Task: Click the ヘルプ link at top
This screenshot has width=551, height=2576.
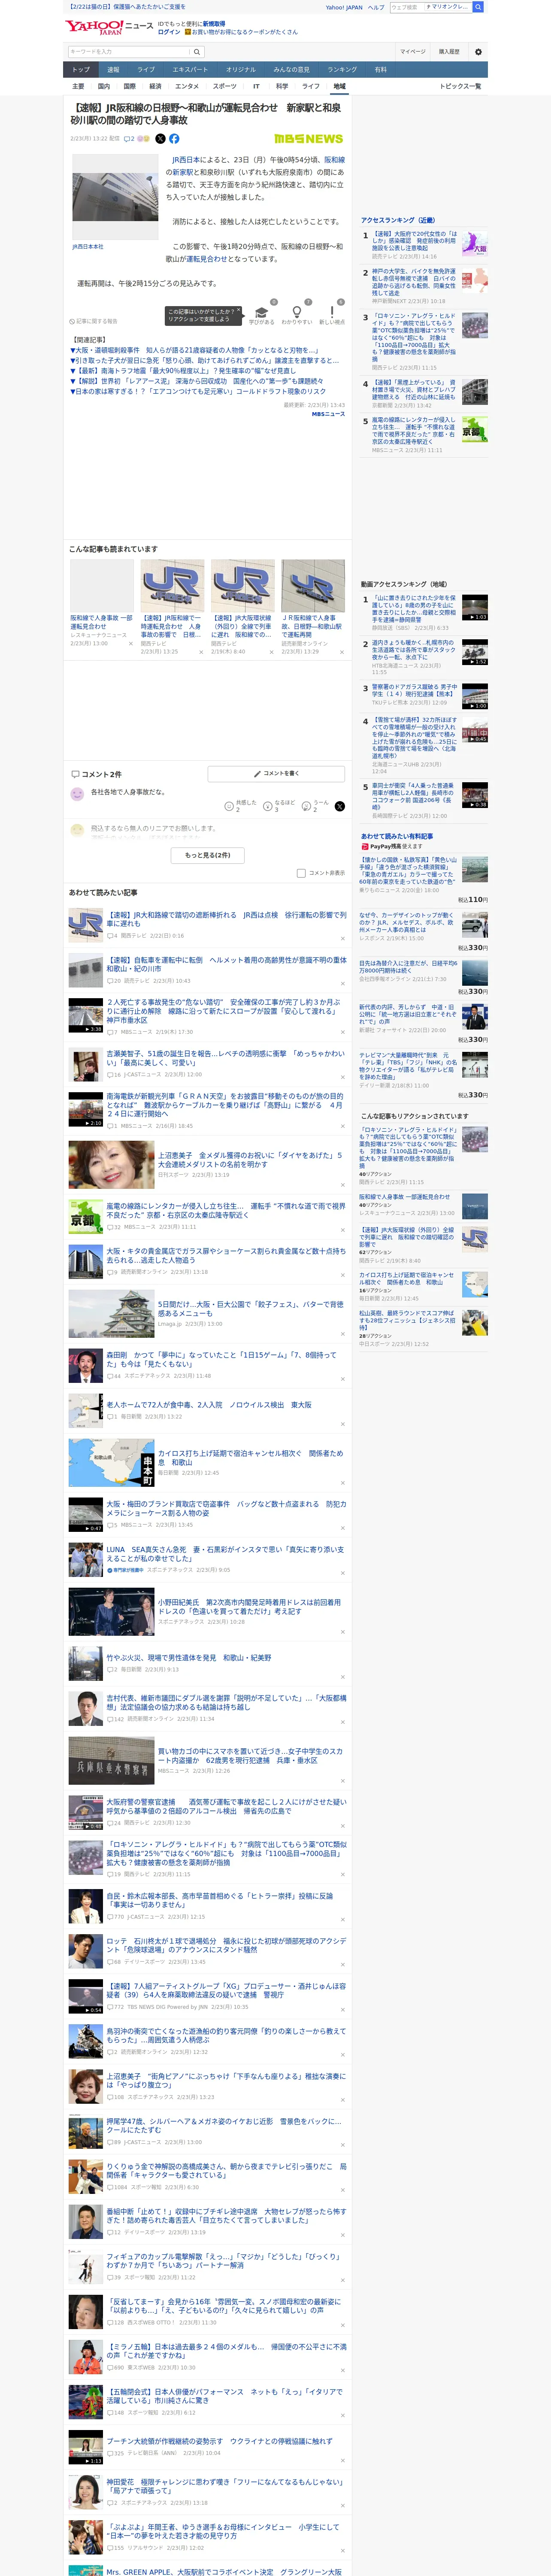Action: coord(375,7)
